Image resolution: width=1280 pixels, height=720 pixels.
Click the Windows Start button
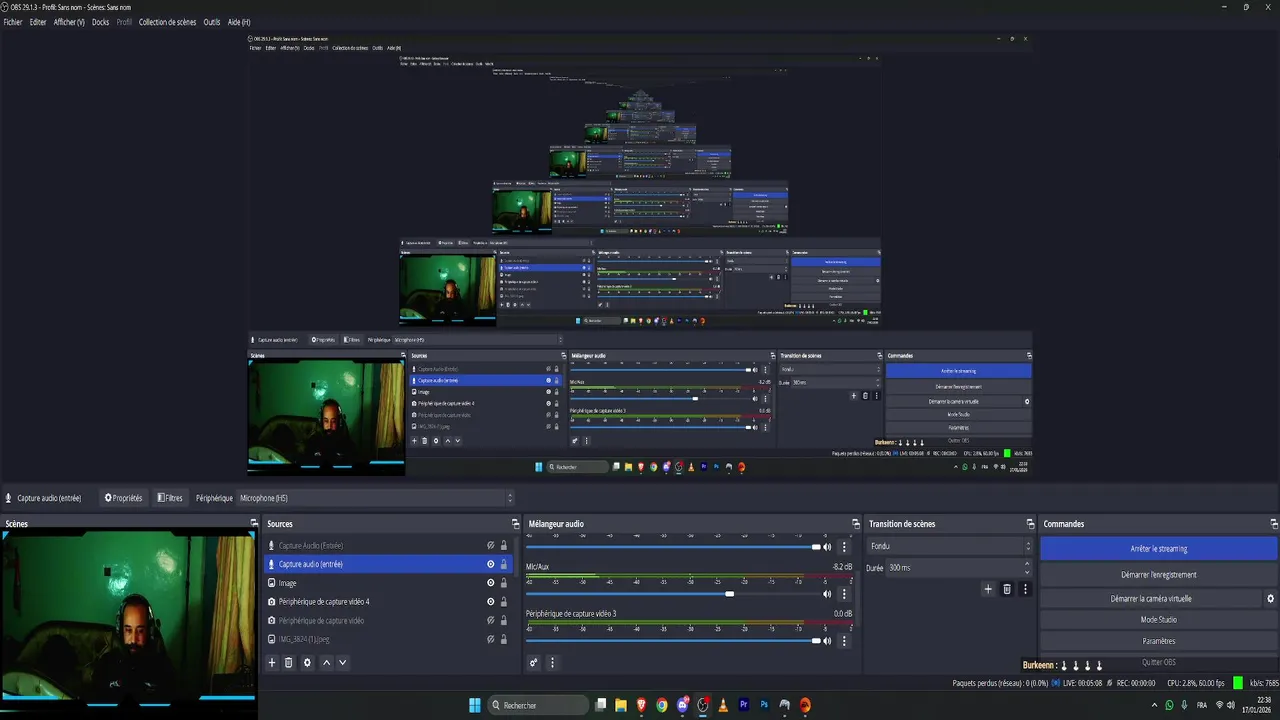click(475, 705)
